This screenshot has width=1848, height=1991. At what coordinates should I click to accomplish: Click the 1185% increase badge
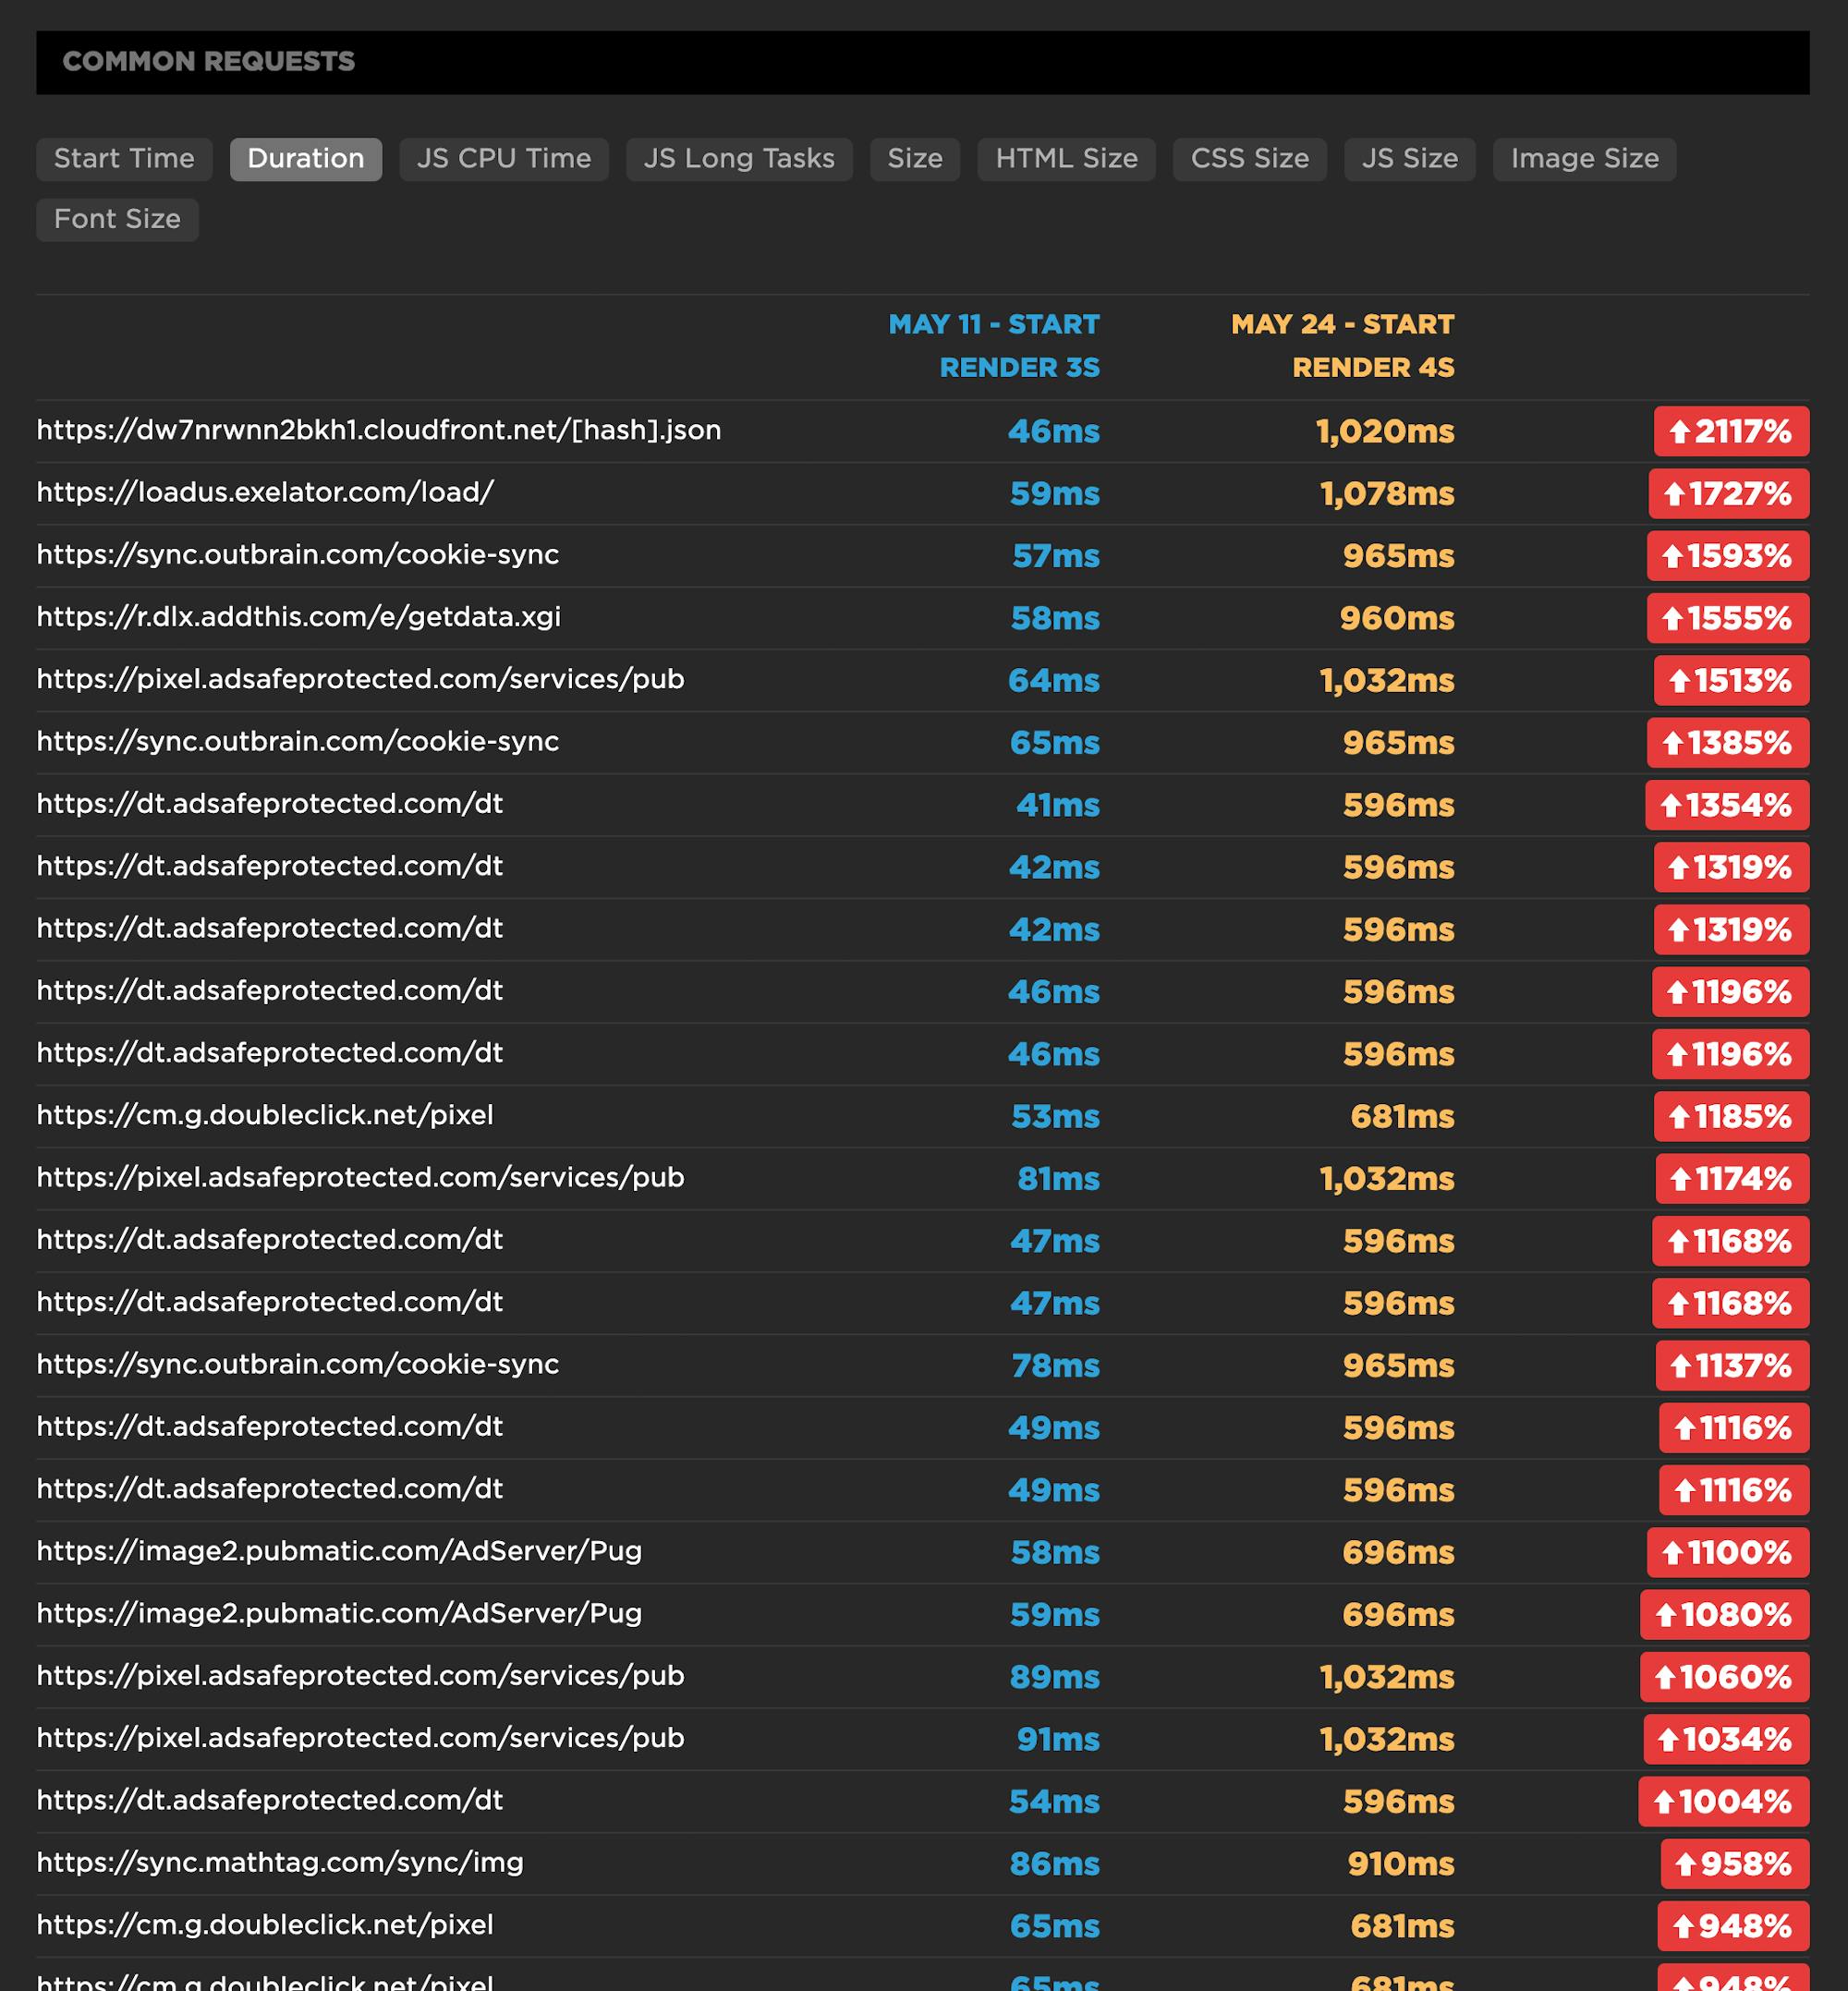coord(1730,1117)
